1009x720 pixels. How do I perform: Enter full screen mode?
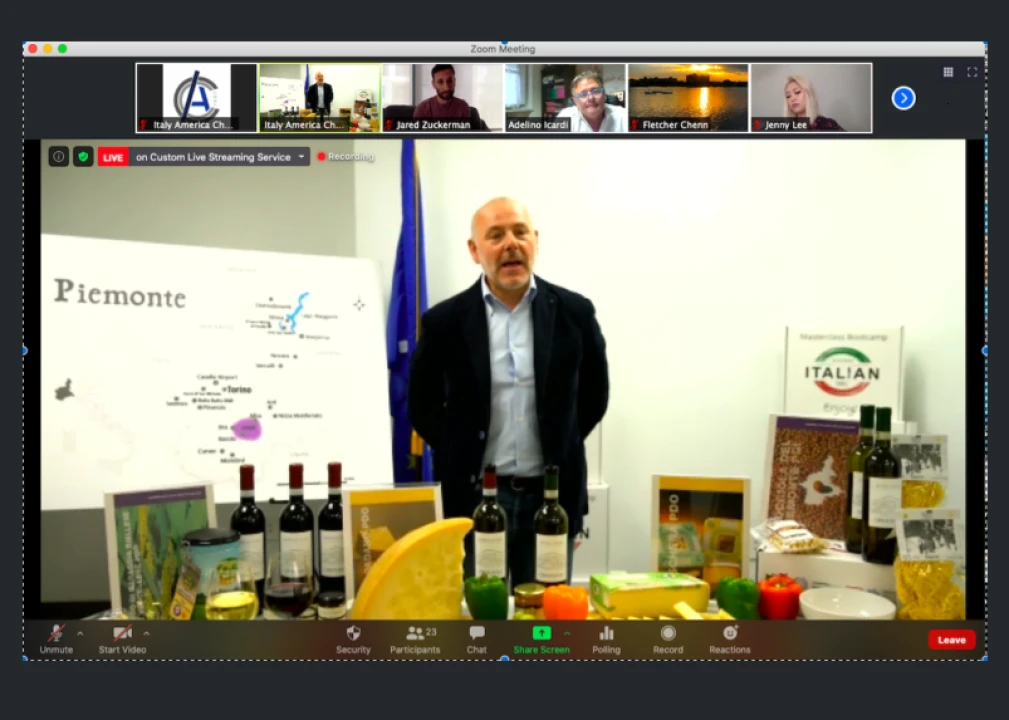(971, 72)
